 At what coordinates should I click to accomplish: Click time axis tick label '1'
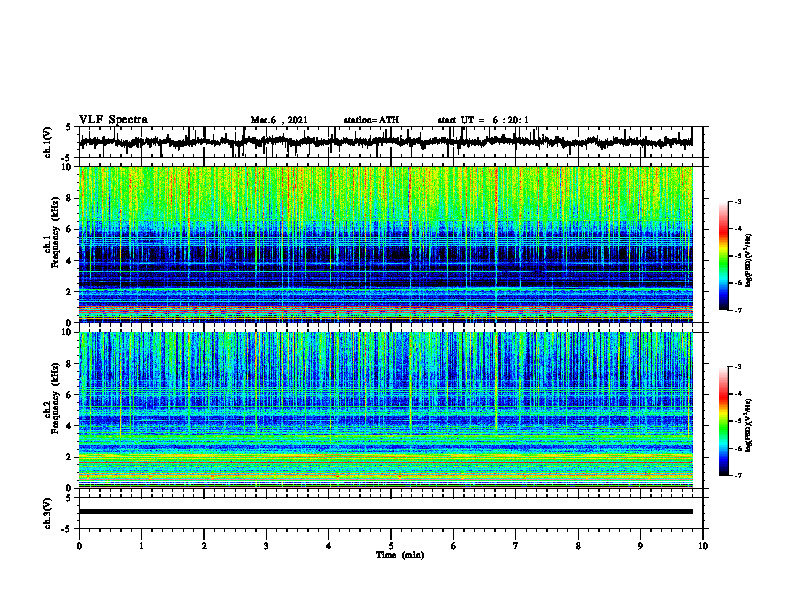coord(141,546)
